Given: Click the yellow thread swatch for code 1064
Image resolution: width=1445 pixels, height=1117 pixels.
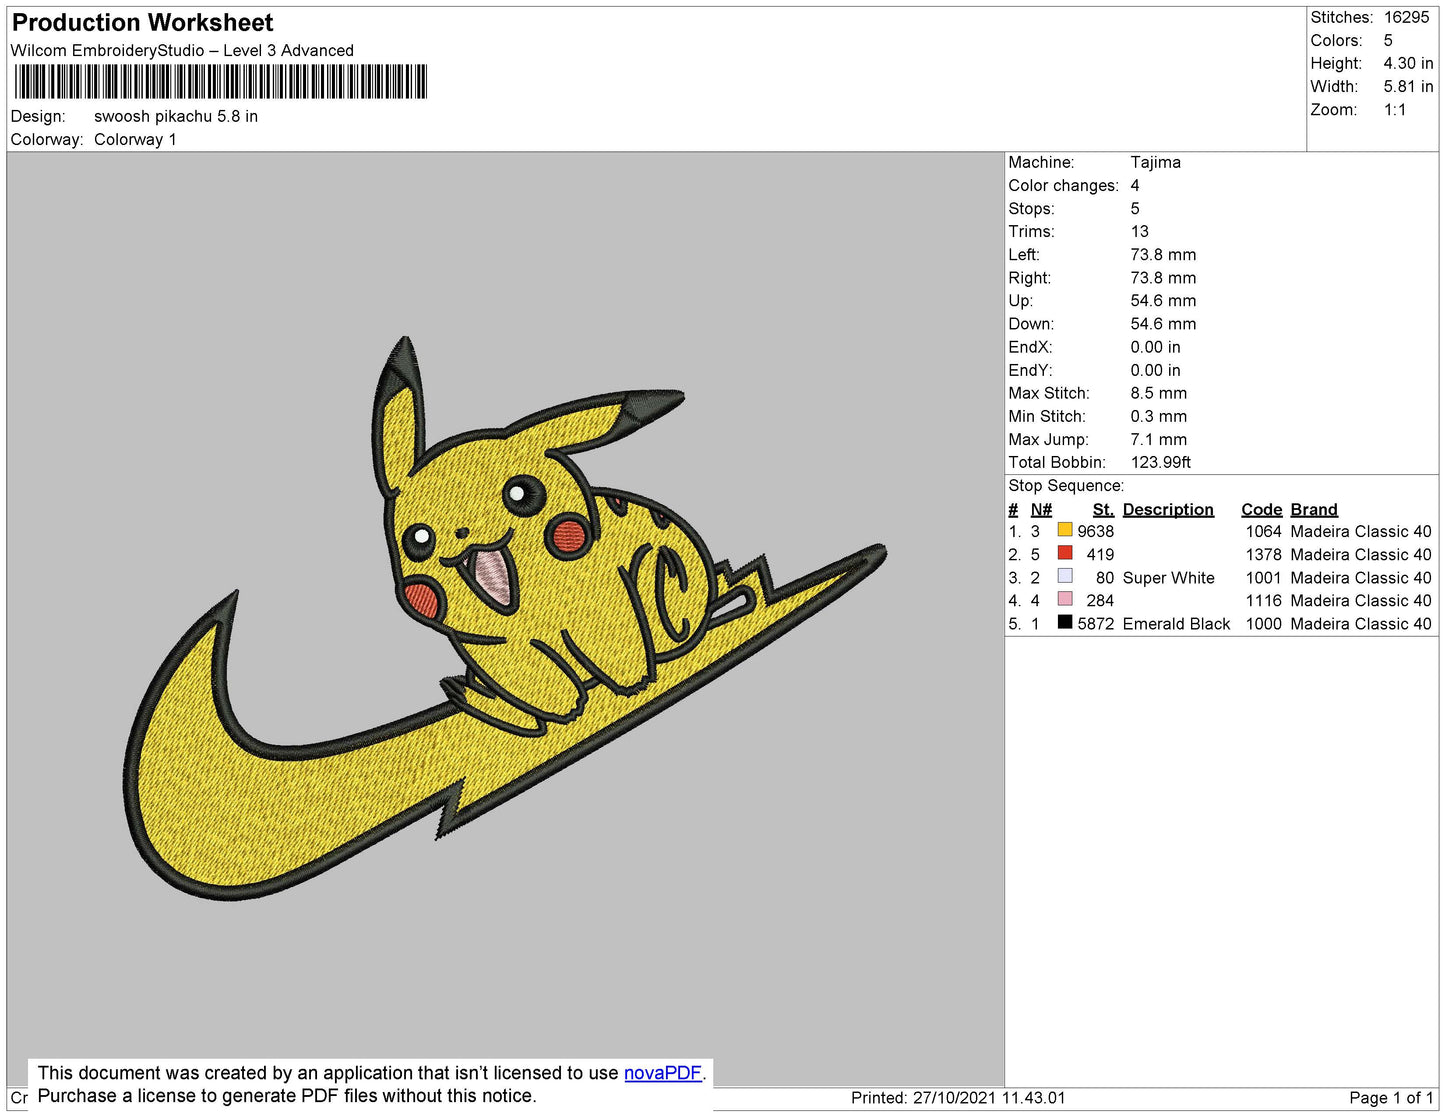Looking at the screenshot, I should tap(1065, 530).
